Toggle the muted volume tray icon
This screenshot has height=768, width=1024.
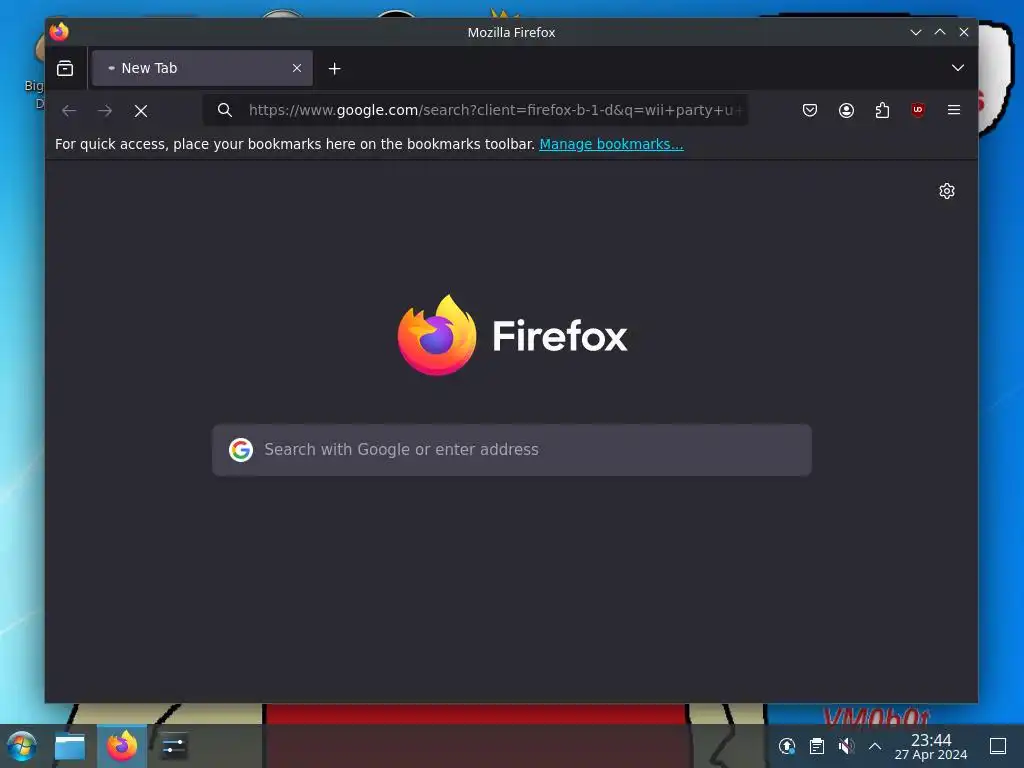click(846, 746)
